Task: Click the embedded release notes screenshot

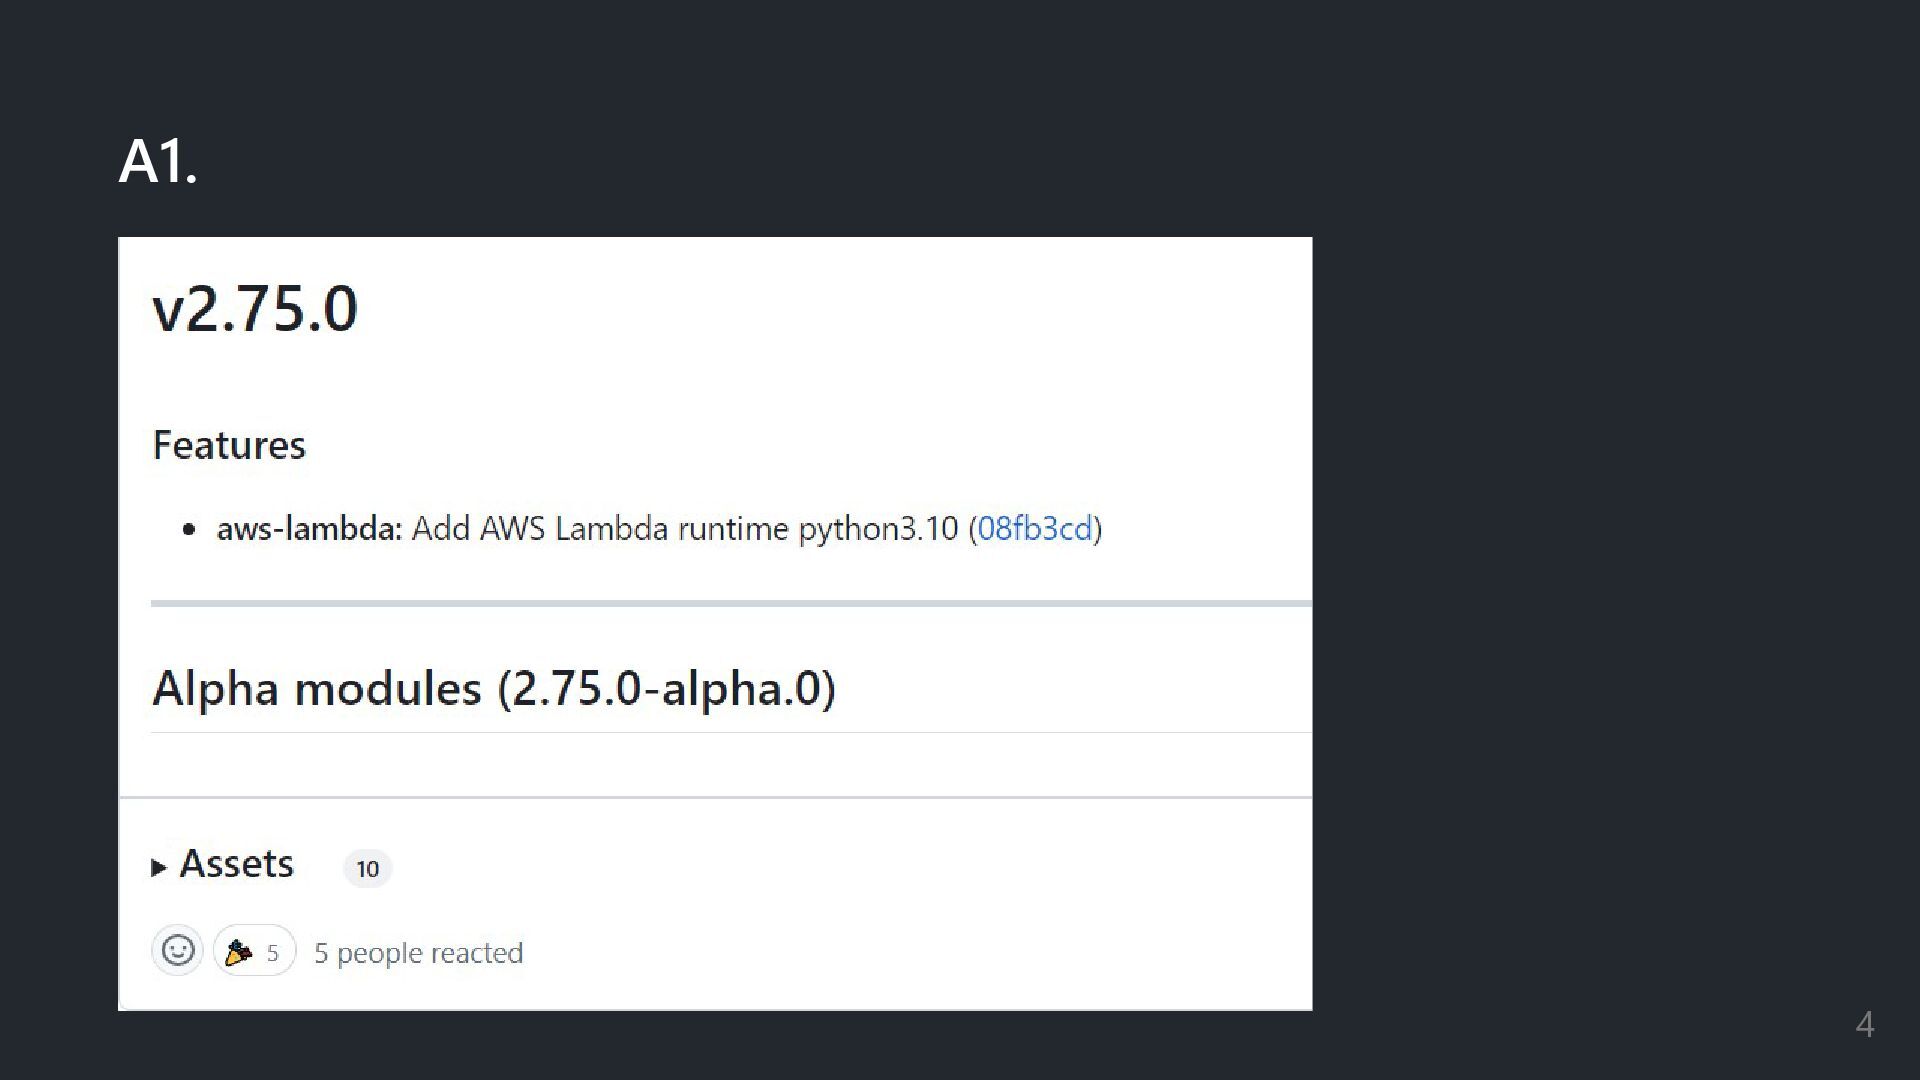Action: (715, 624)
